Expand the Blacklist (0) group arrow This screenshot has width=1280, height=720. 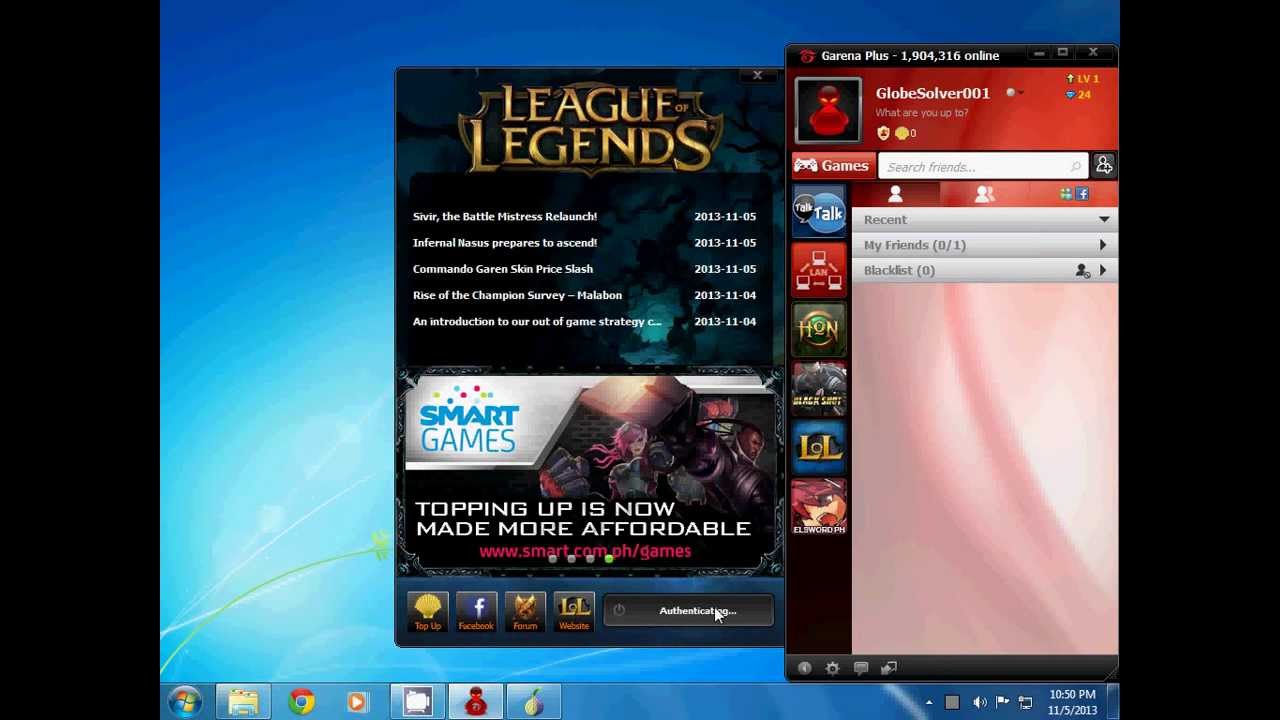tap(1103, 270)
